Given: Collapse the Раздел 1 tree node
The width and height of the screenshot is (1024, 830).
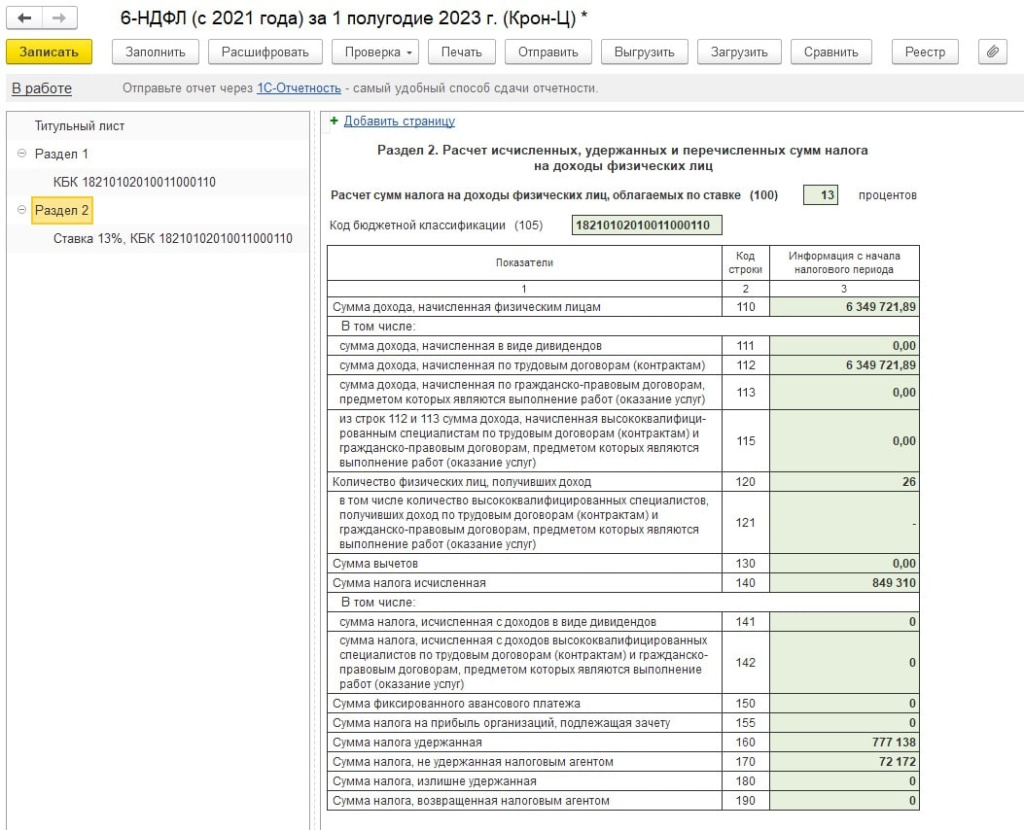Looking at the screenshot, I should [21, 154].
